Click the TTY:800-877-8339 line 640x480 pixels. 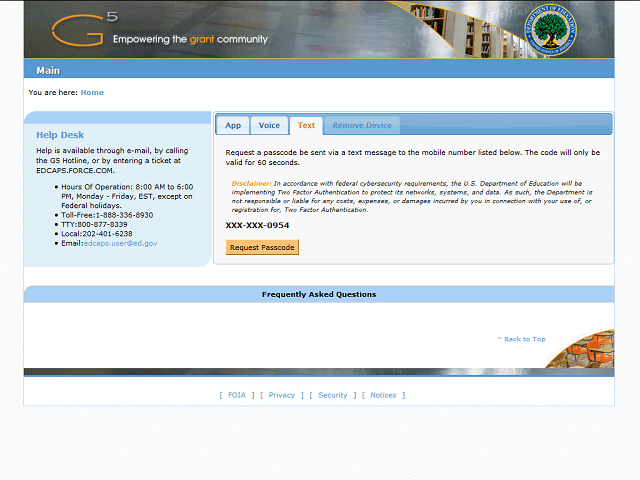tap(94, 224)
